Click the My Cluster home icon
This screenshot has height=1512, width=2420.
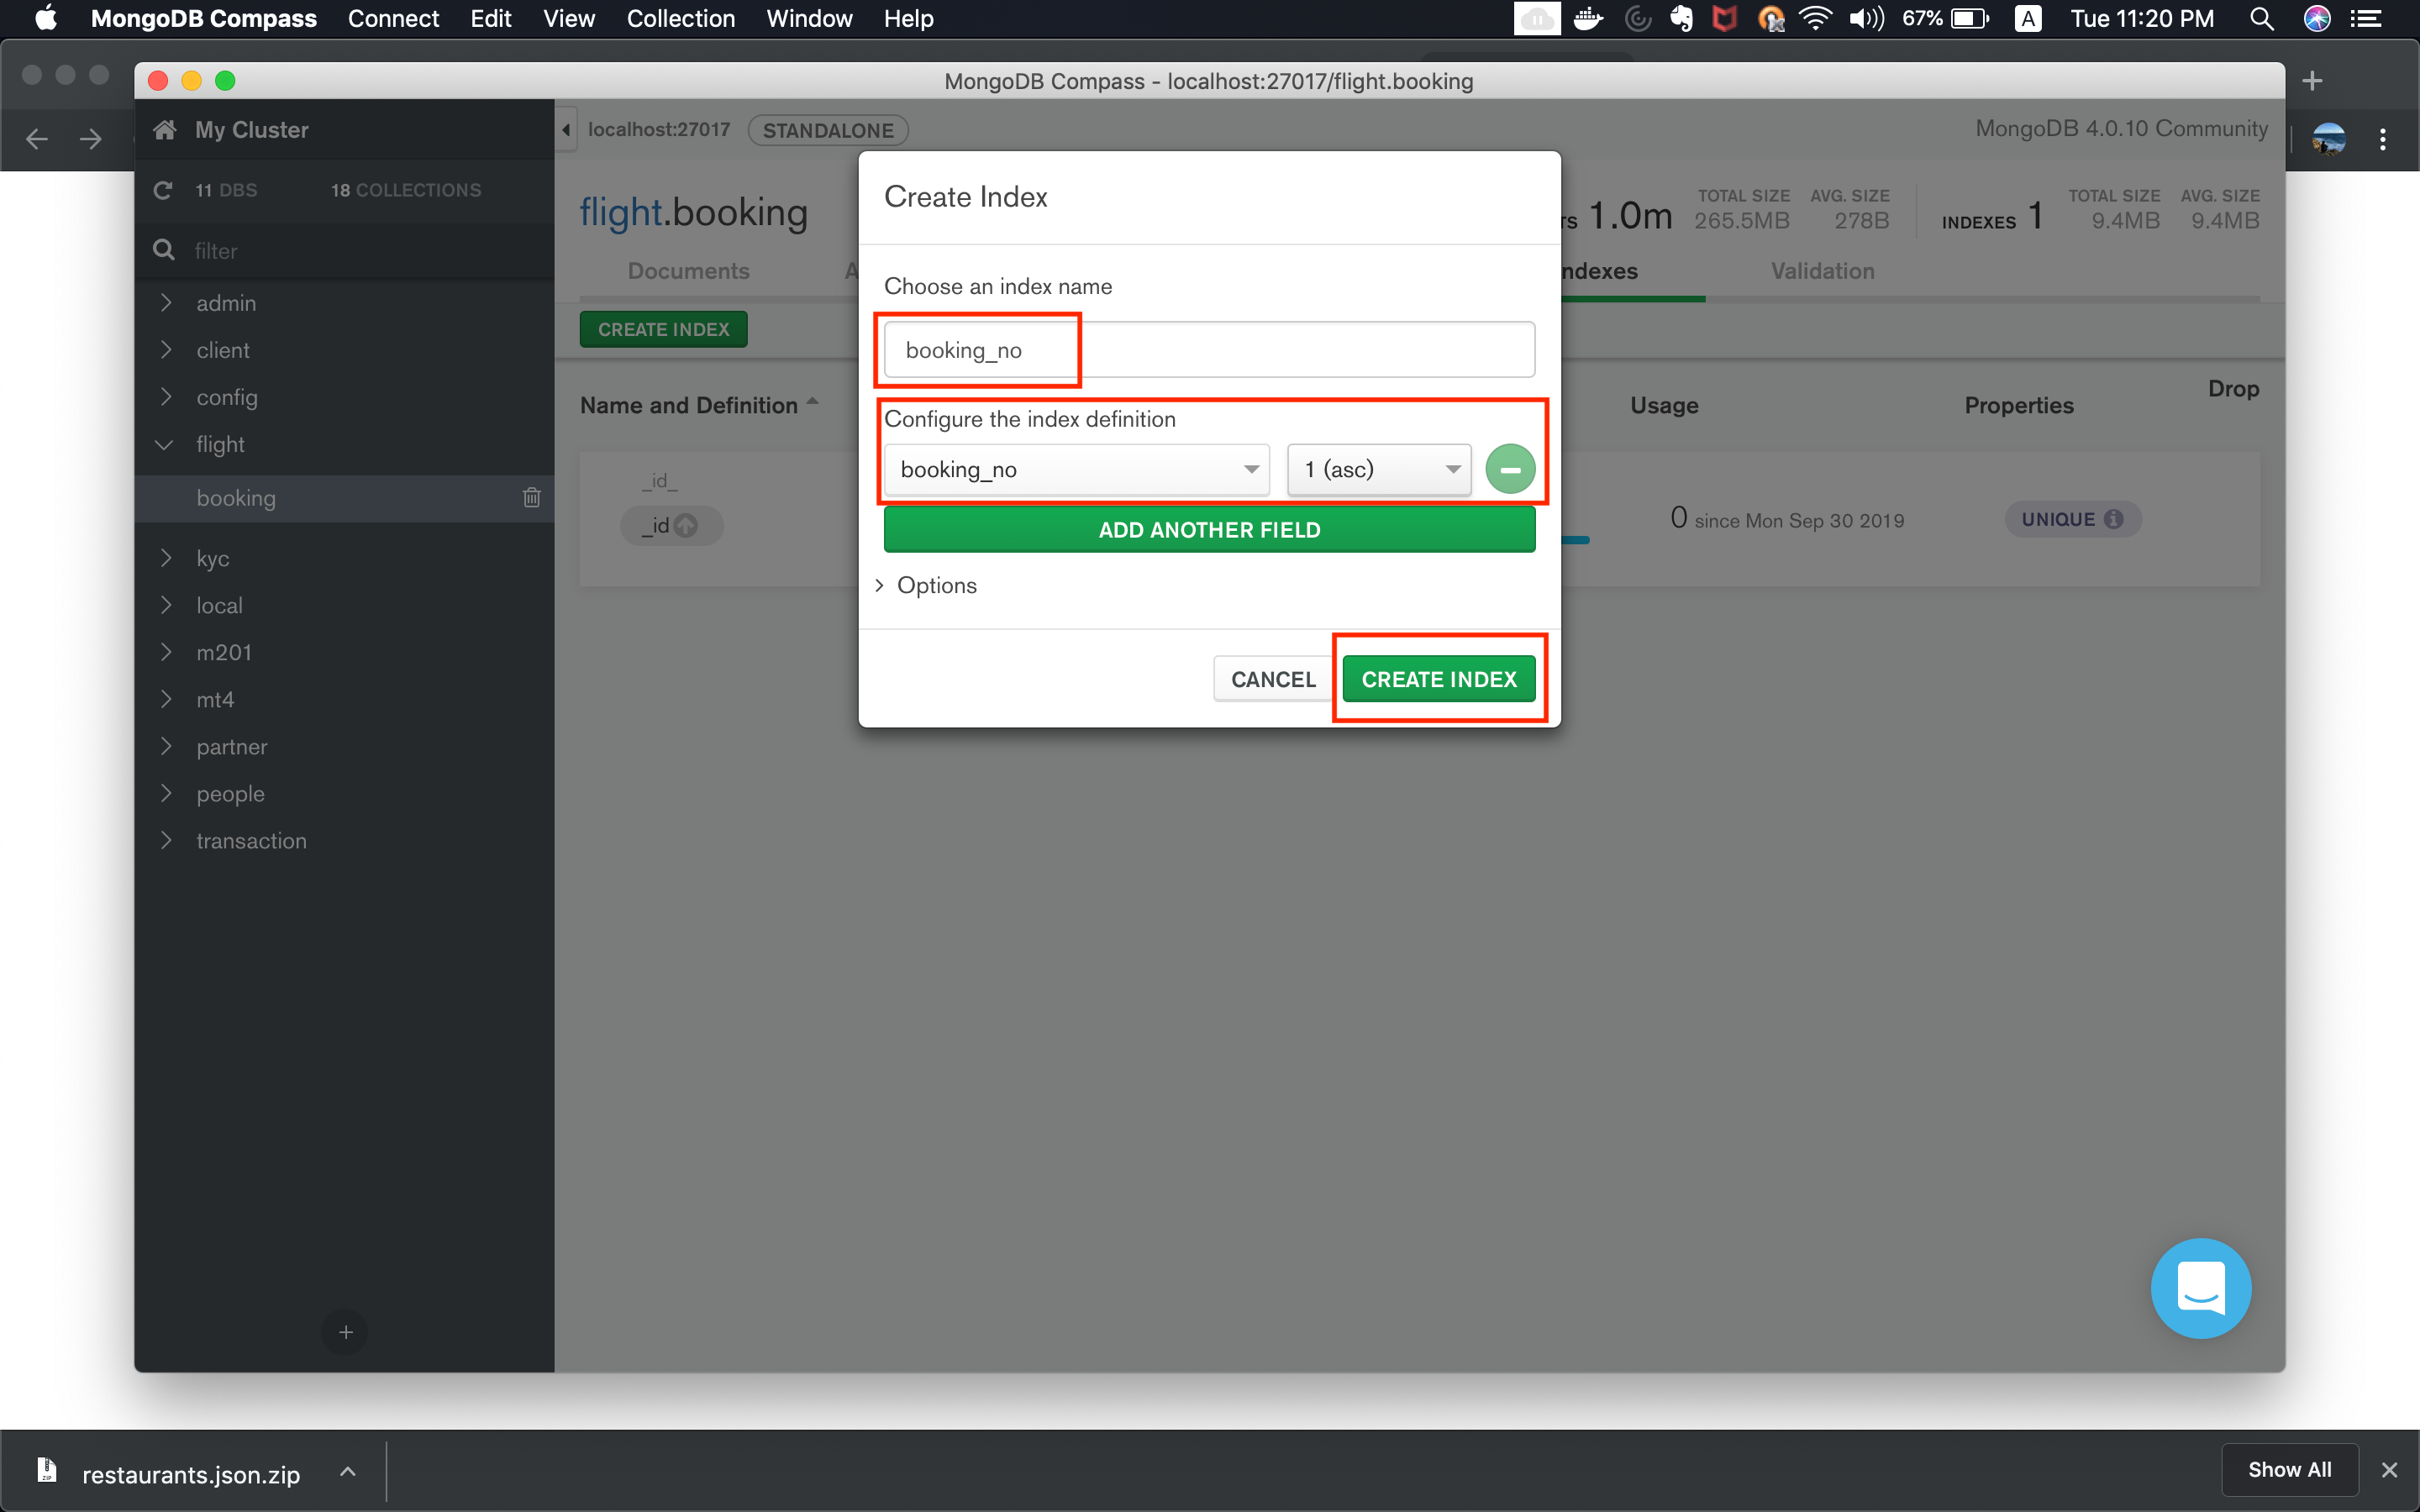point(166,129)
